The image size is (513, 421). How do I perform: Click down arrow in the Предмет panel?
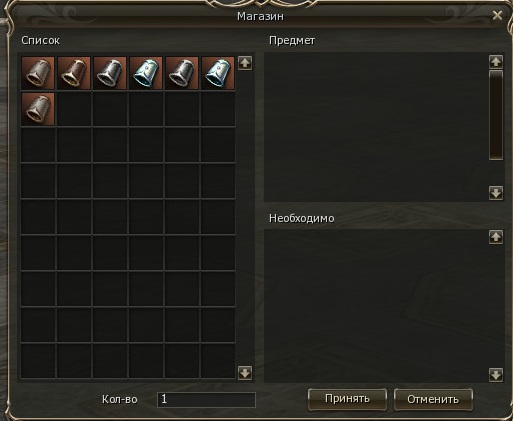click(x=496, y=193)
